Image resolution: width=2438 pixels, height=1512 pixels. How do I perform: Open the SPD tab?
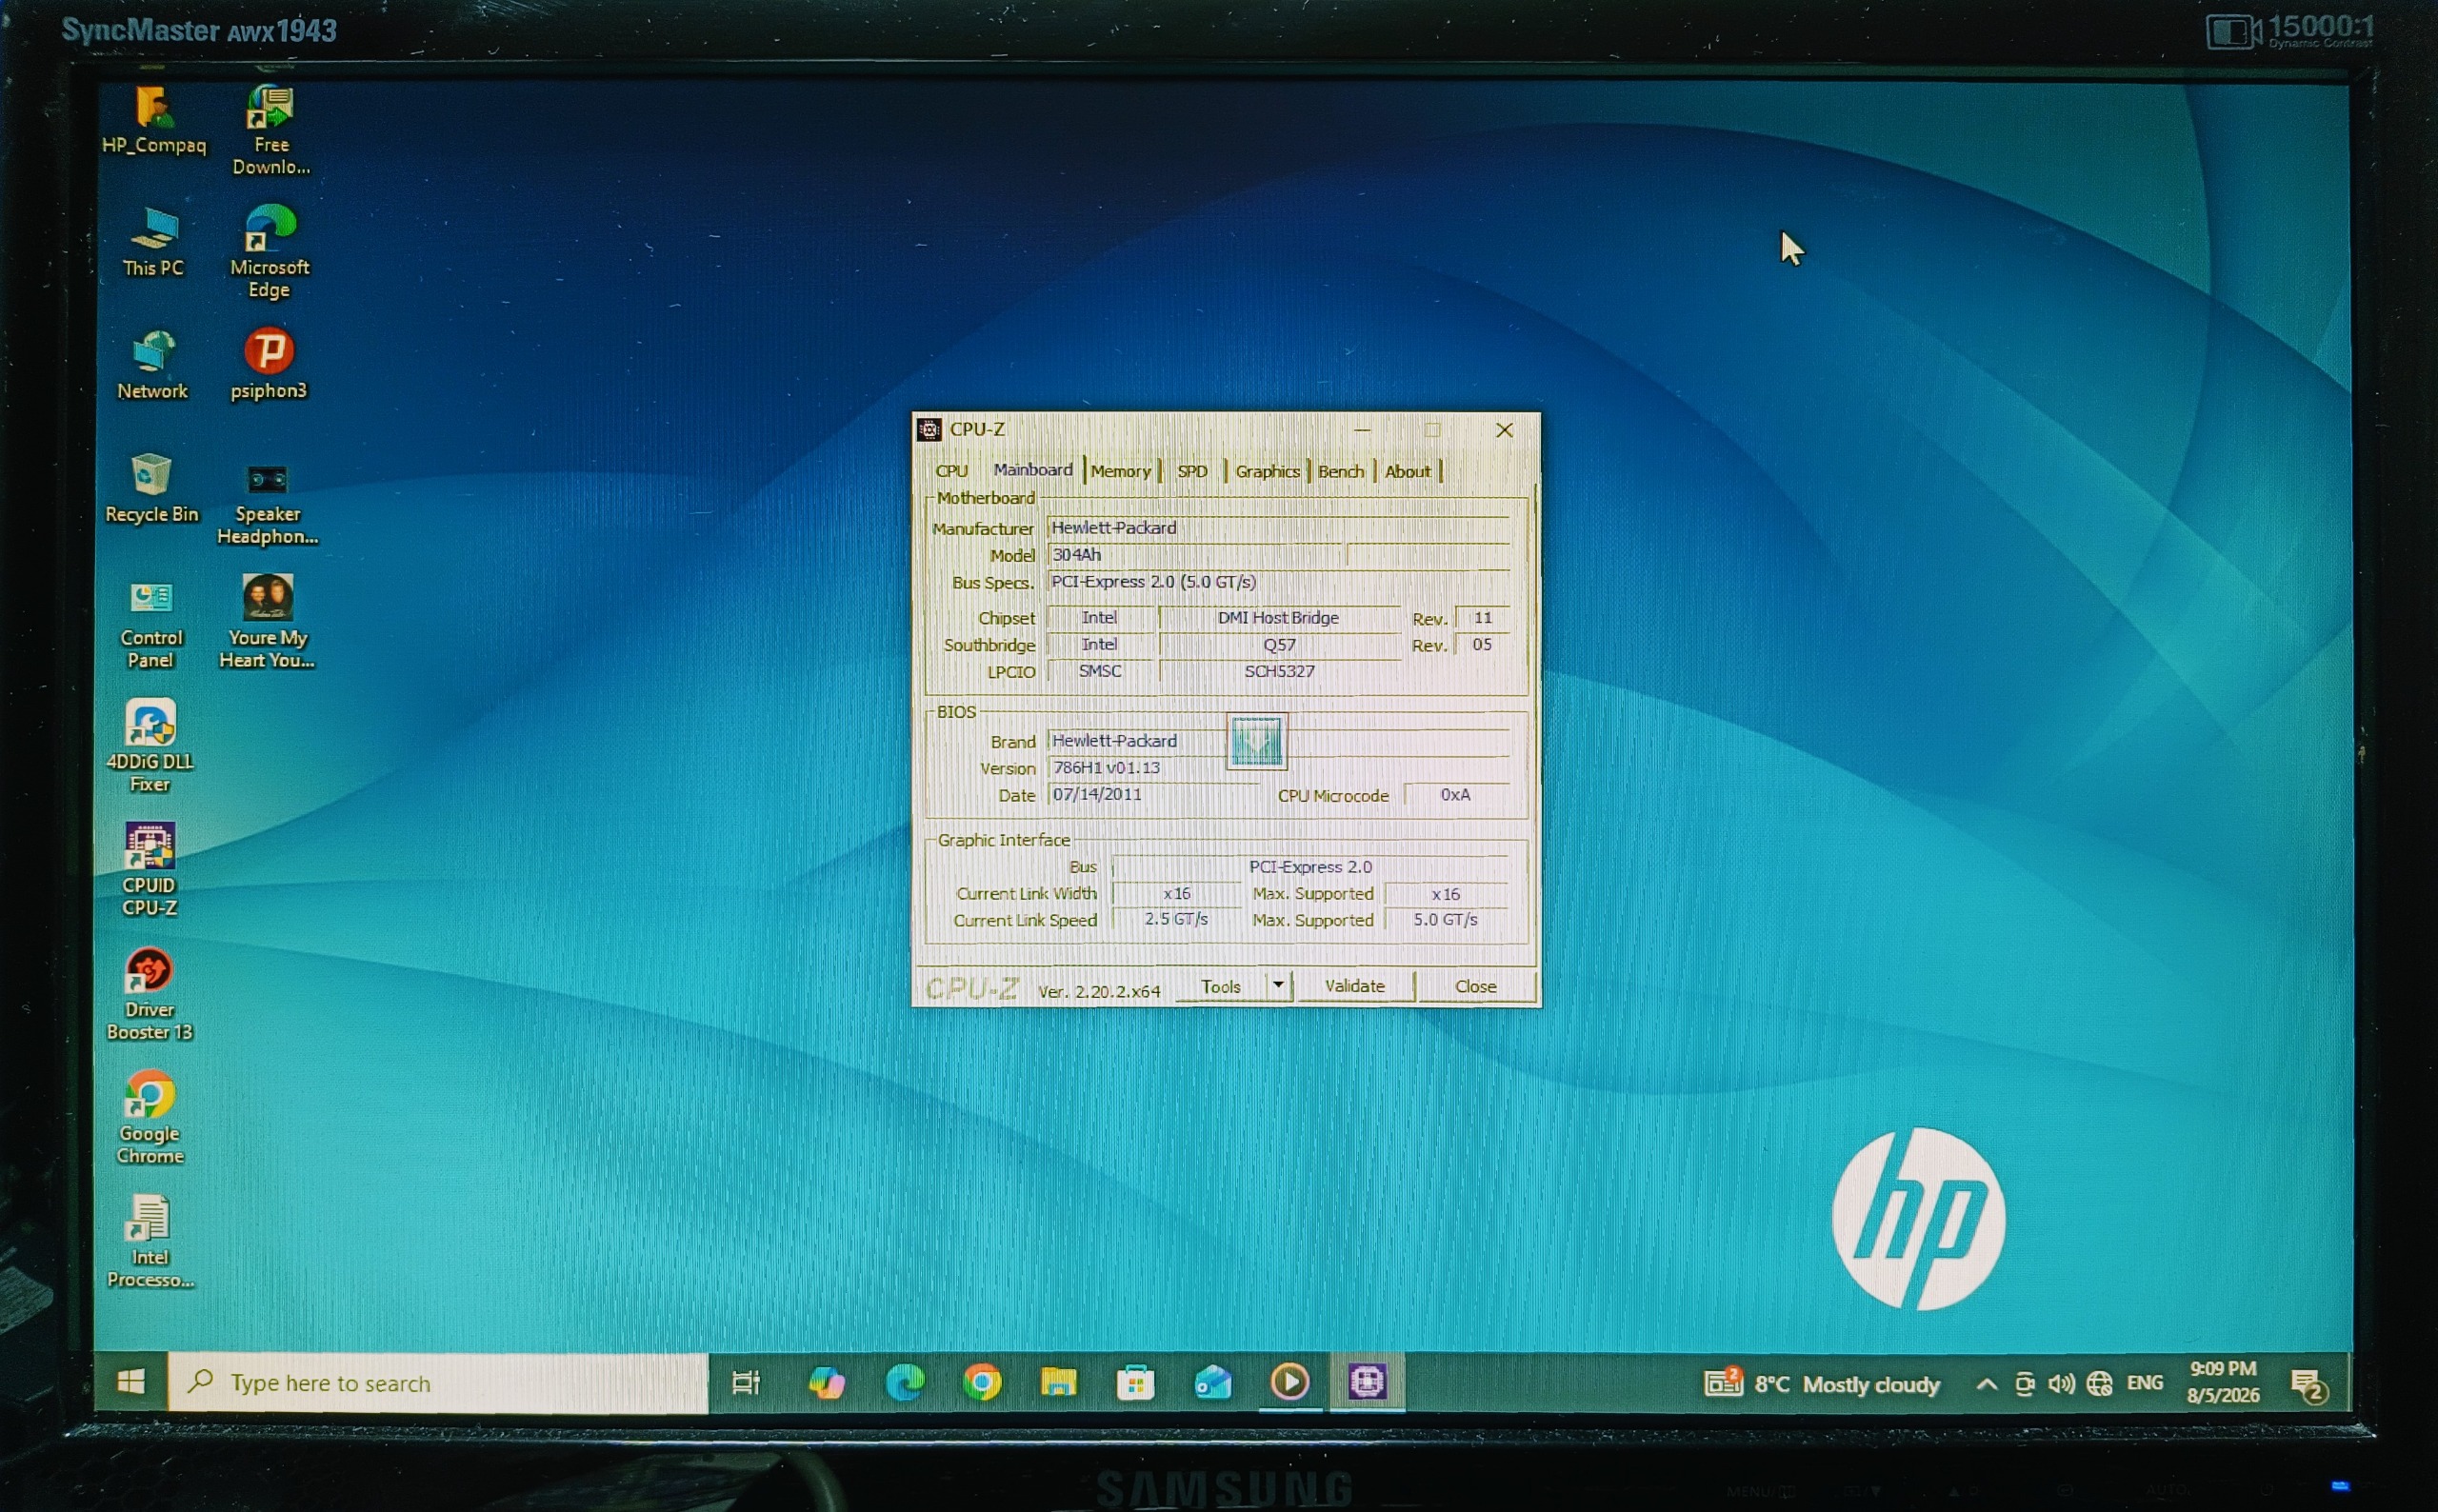coord(1192,471)
